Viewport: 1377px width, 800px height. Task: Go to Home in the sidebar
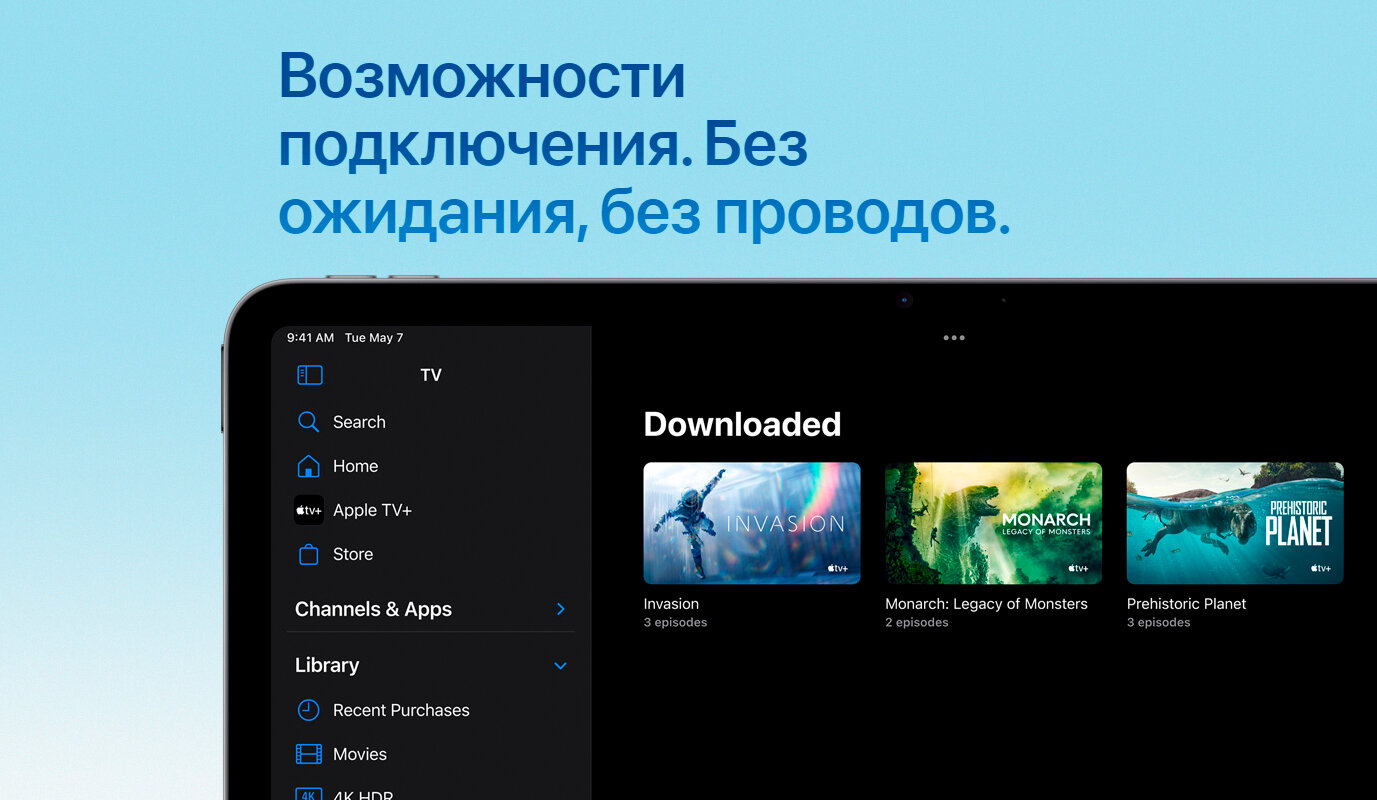pyautogui.click(x=355, y=466)
